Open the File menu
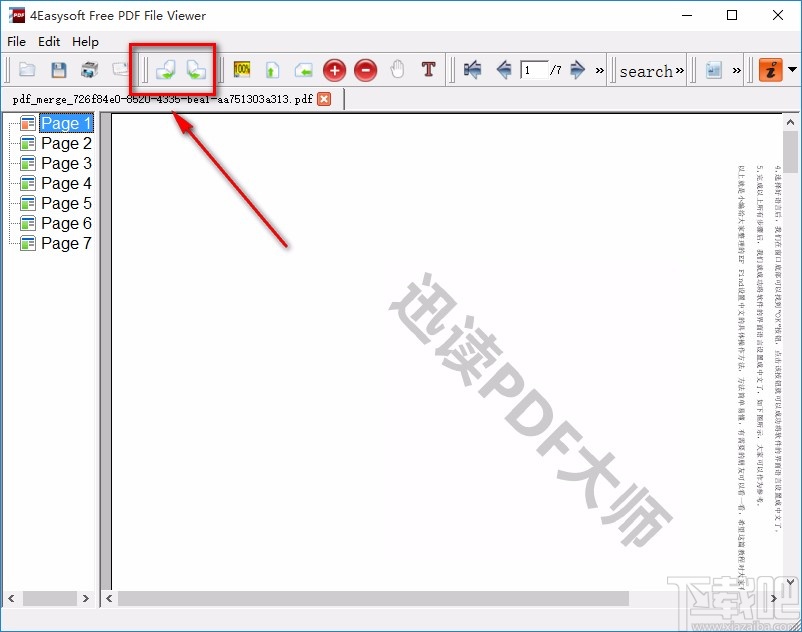The width and height of the screenshot is (802, 632). pos(16,42)
